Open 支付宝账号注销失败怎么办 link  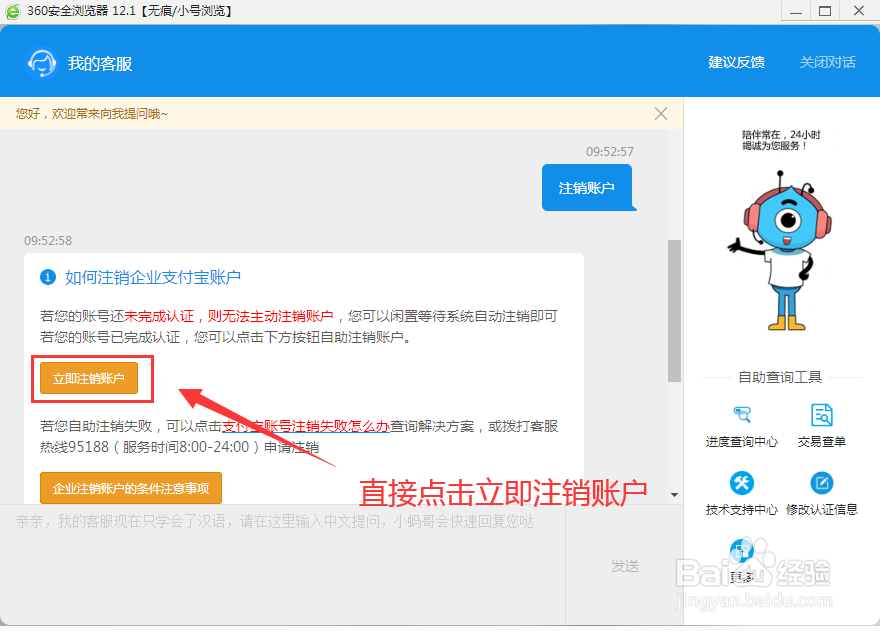306,426
